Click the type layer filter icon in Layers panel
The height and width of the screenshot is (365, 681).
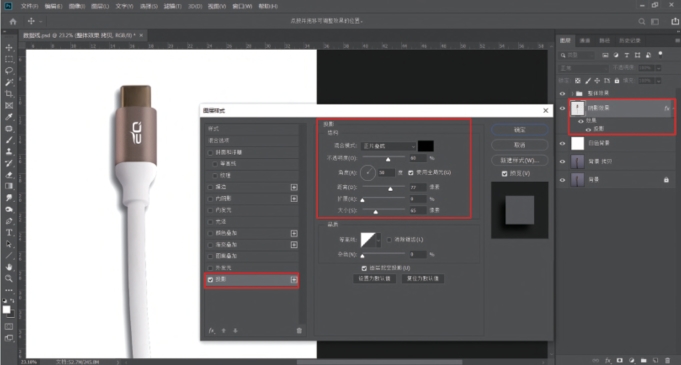pyautogui.click(x=627, y=55)
